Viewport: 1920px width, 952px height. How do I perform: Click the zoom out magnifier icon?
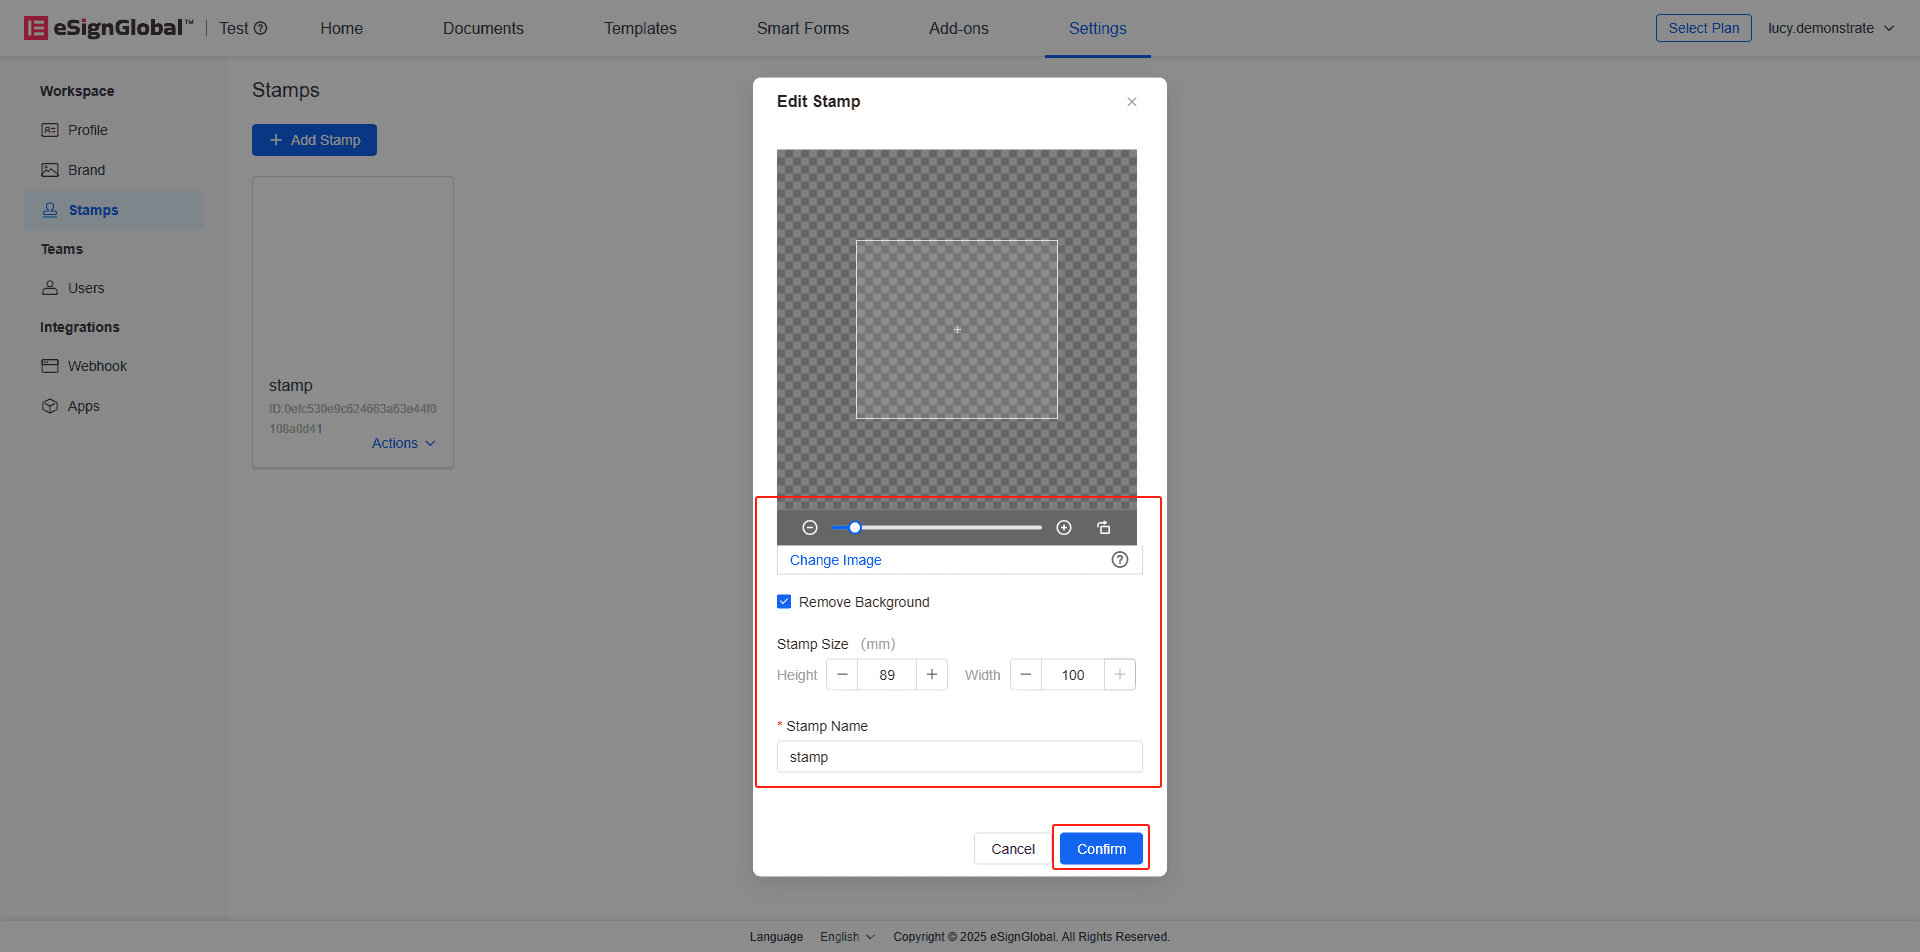(810, 528)
